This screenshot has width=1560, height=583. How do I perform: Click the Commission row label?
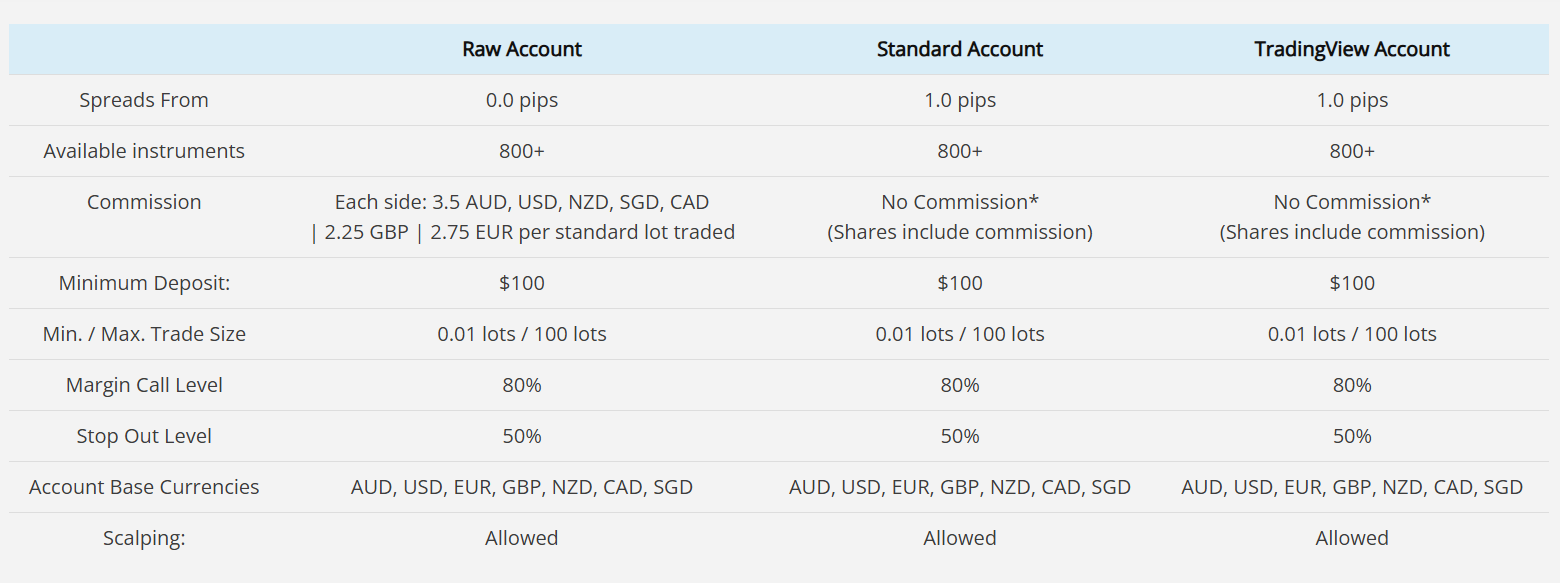144,202
